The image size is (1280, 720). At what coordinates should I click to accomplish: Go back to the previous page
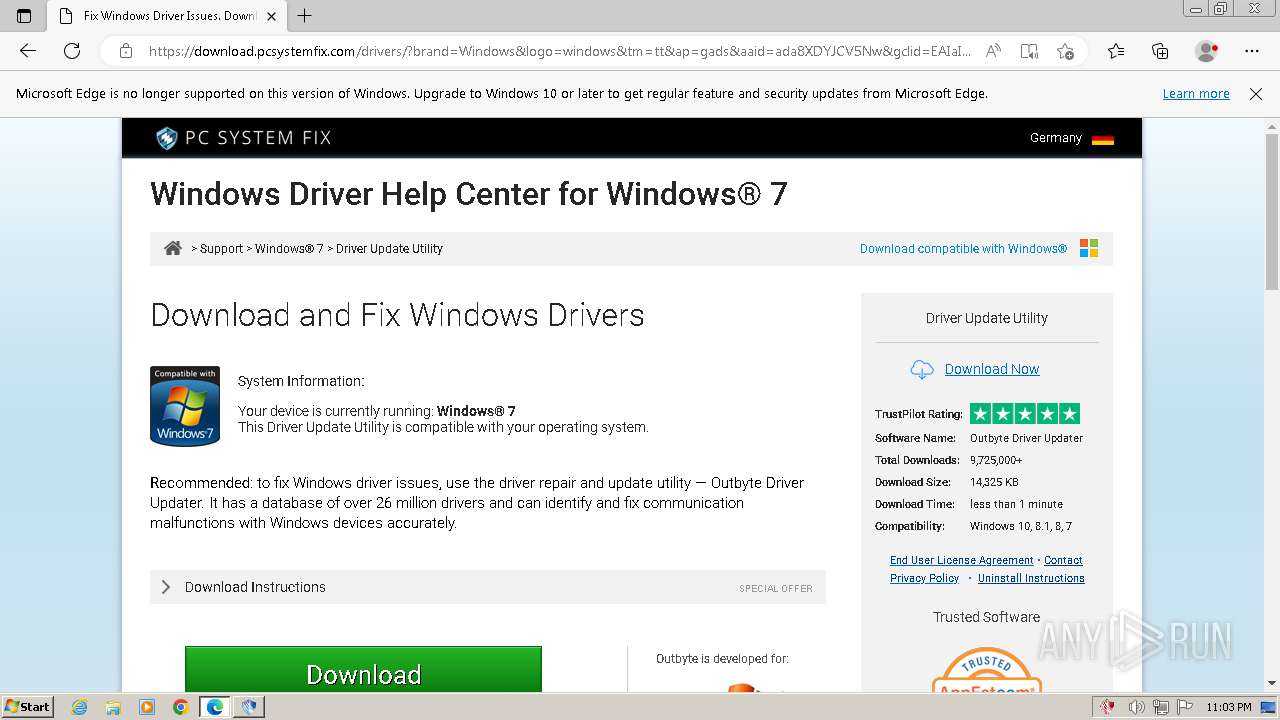28,51
